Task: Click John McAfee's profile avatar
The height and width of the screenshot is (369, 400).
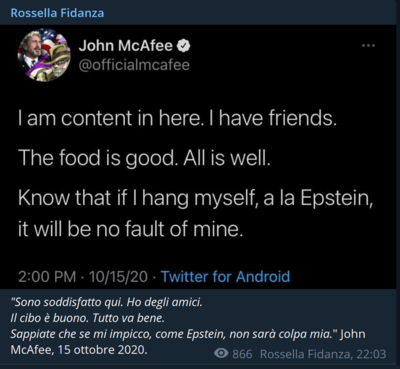Action: click(44, 55)
